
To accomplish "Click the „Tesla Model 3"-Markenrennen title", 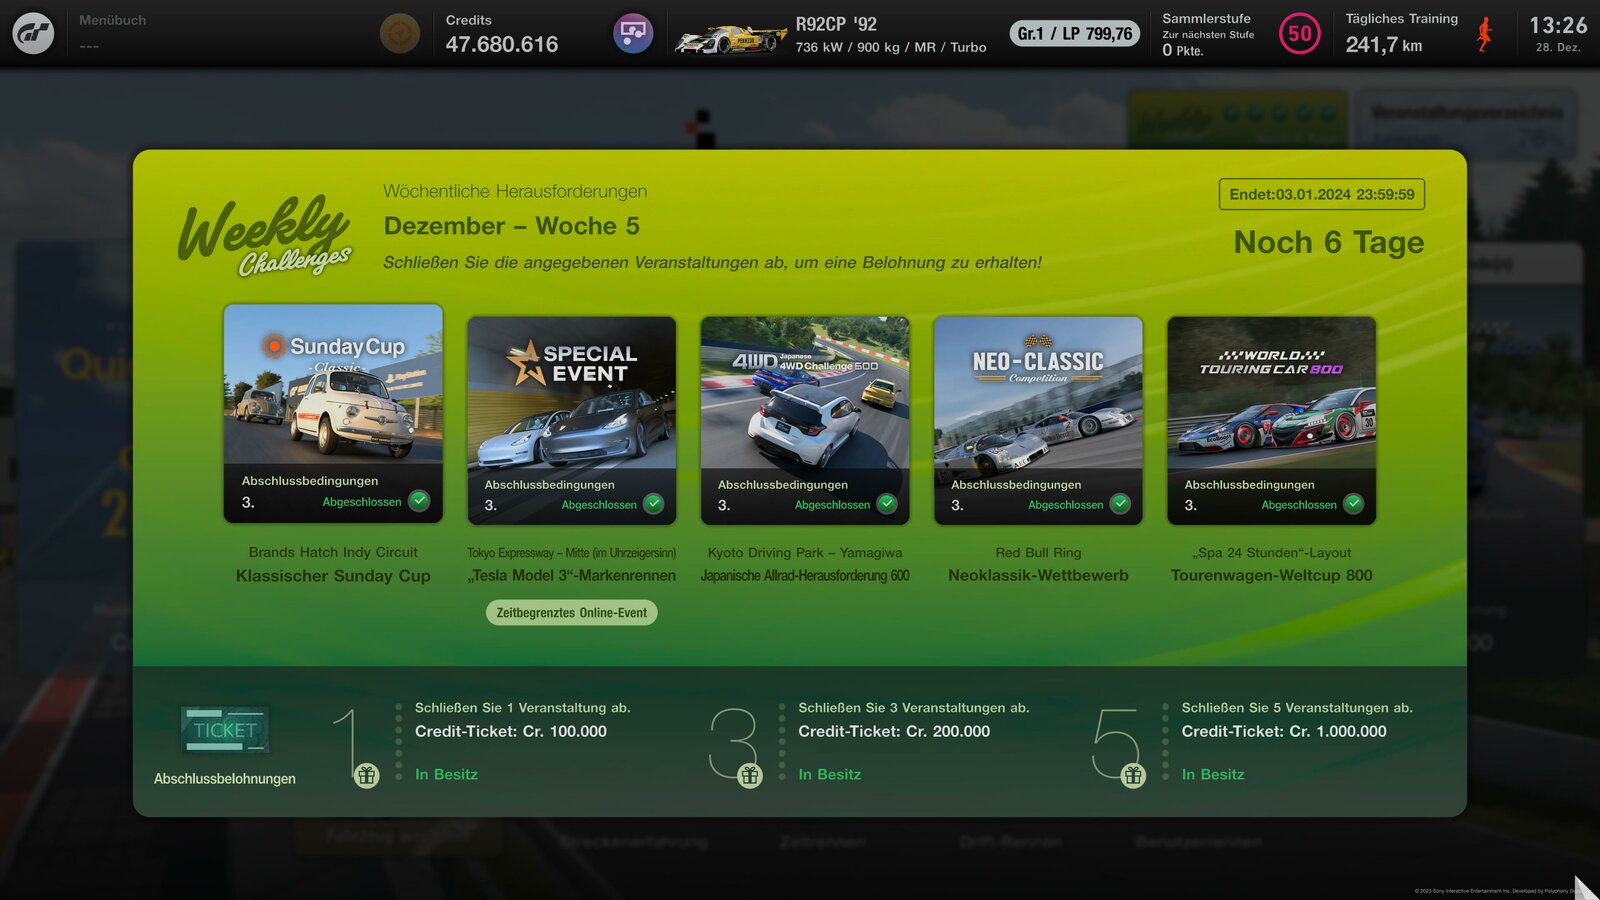I will tap(572, 576).
